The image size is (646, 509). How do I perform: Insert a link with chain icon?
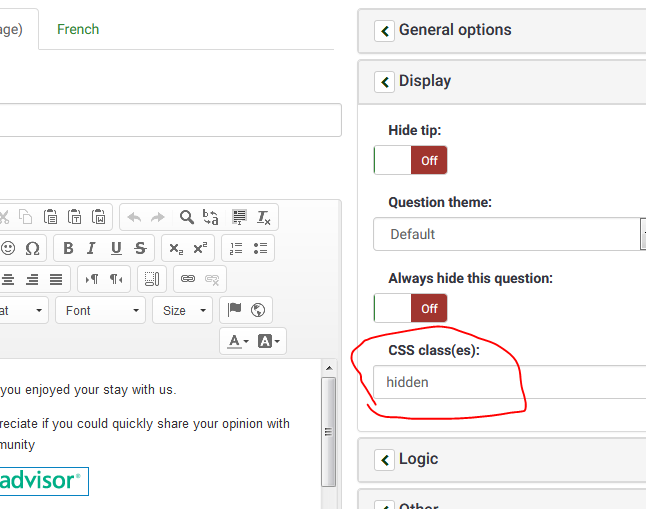[187, 279]
